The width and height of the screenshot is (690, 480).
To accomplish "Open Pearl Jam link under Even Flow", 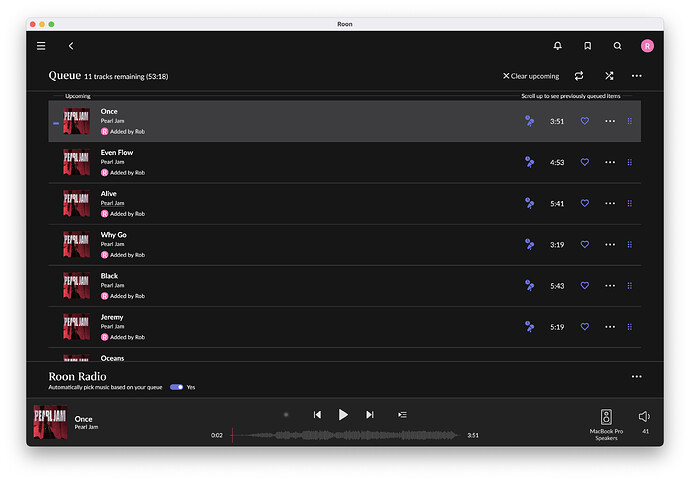I will [112, 162].
